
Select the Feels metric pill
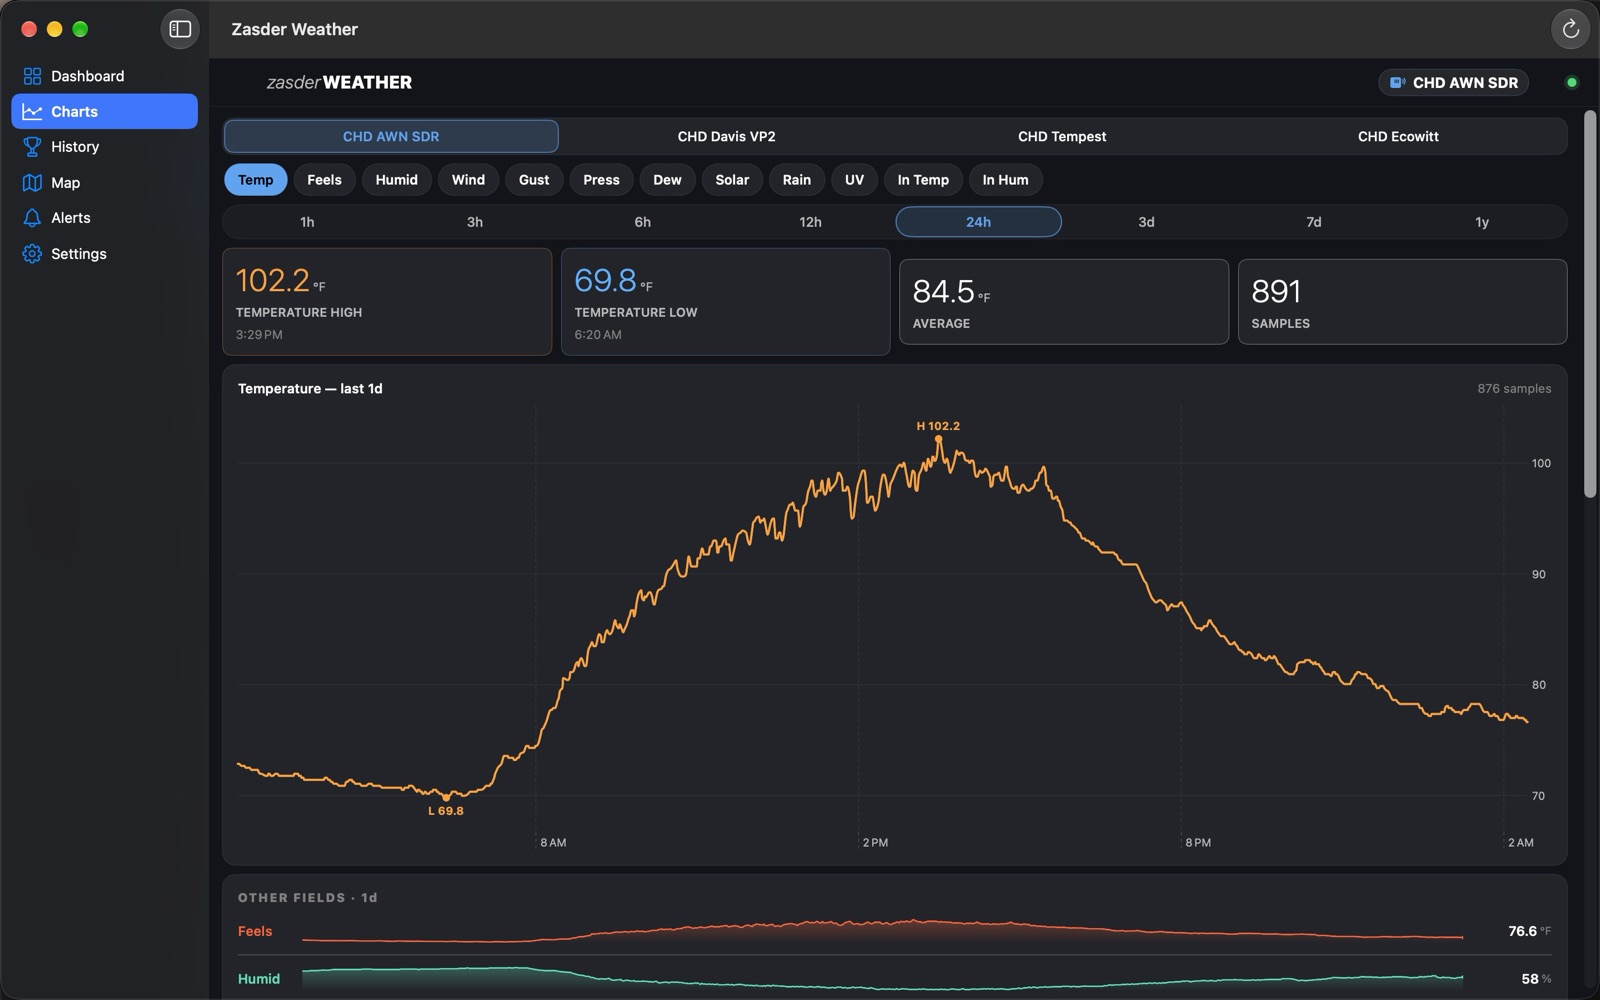[324, 180]
